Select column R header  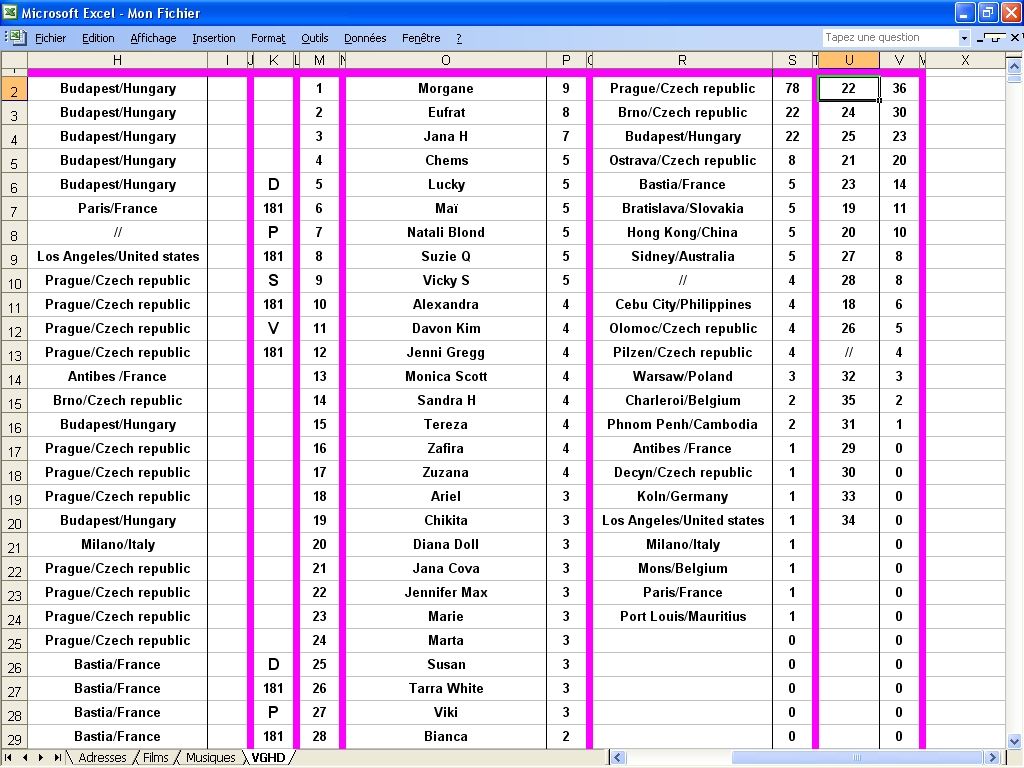[x=682, y=60]
